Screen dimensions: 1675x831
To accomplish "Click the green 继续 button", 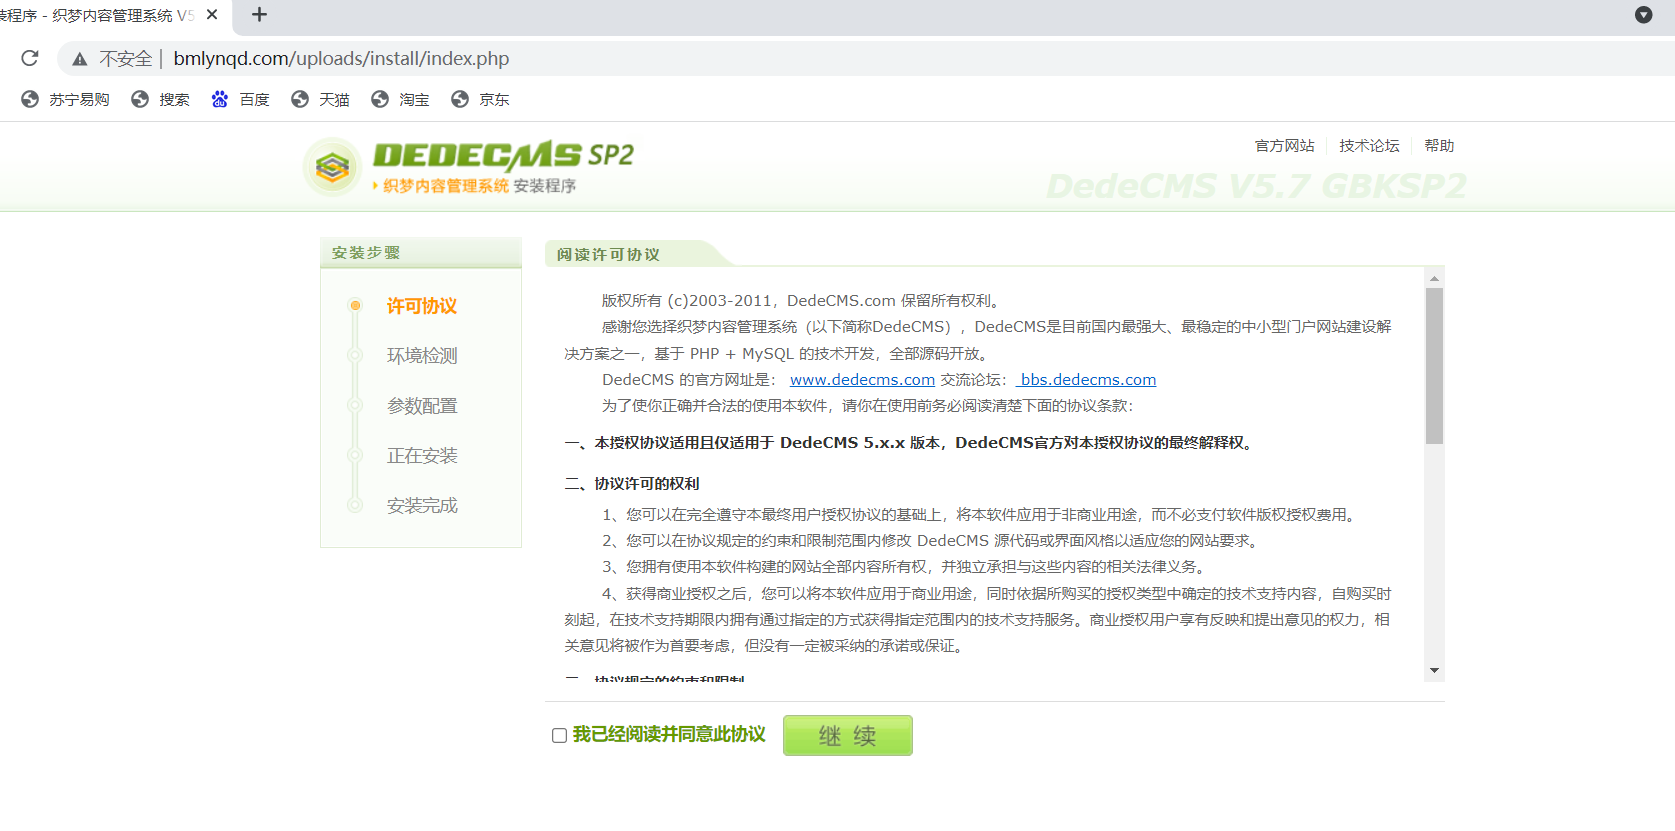I will coord(848,735).
